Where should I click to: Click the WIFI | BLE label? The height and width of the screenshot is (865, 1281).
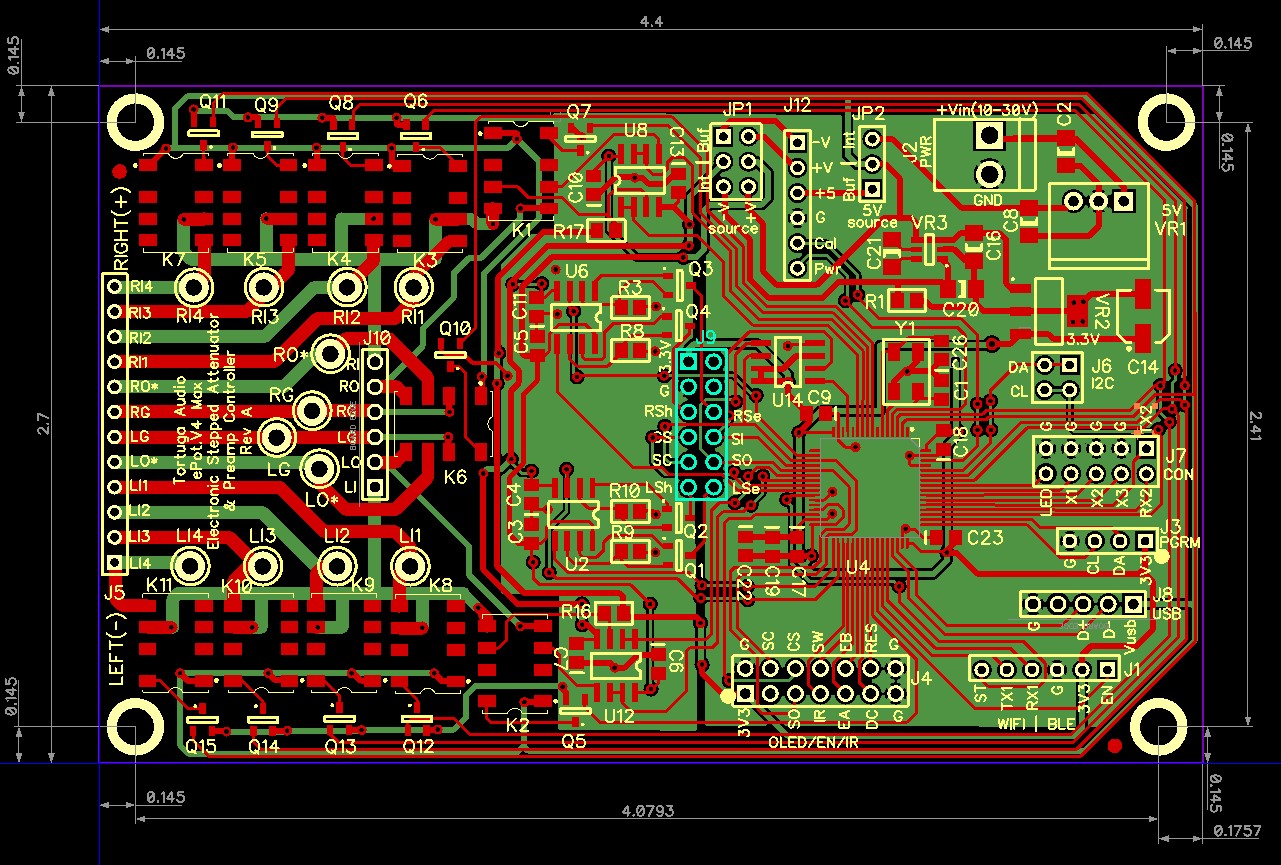click(1038, 722)
